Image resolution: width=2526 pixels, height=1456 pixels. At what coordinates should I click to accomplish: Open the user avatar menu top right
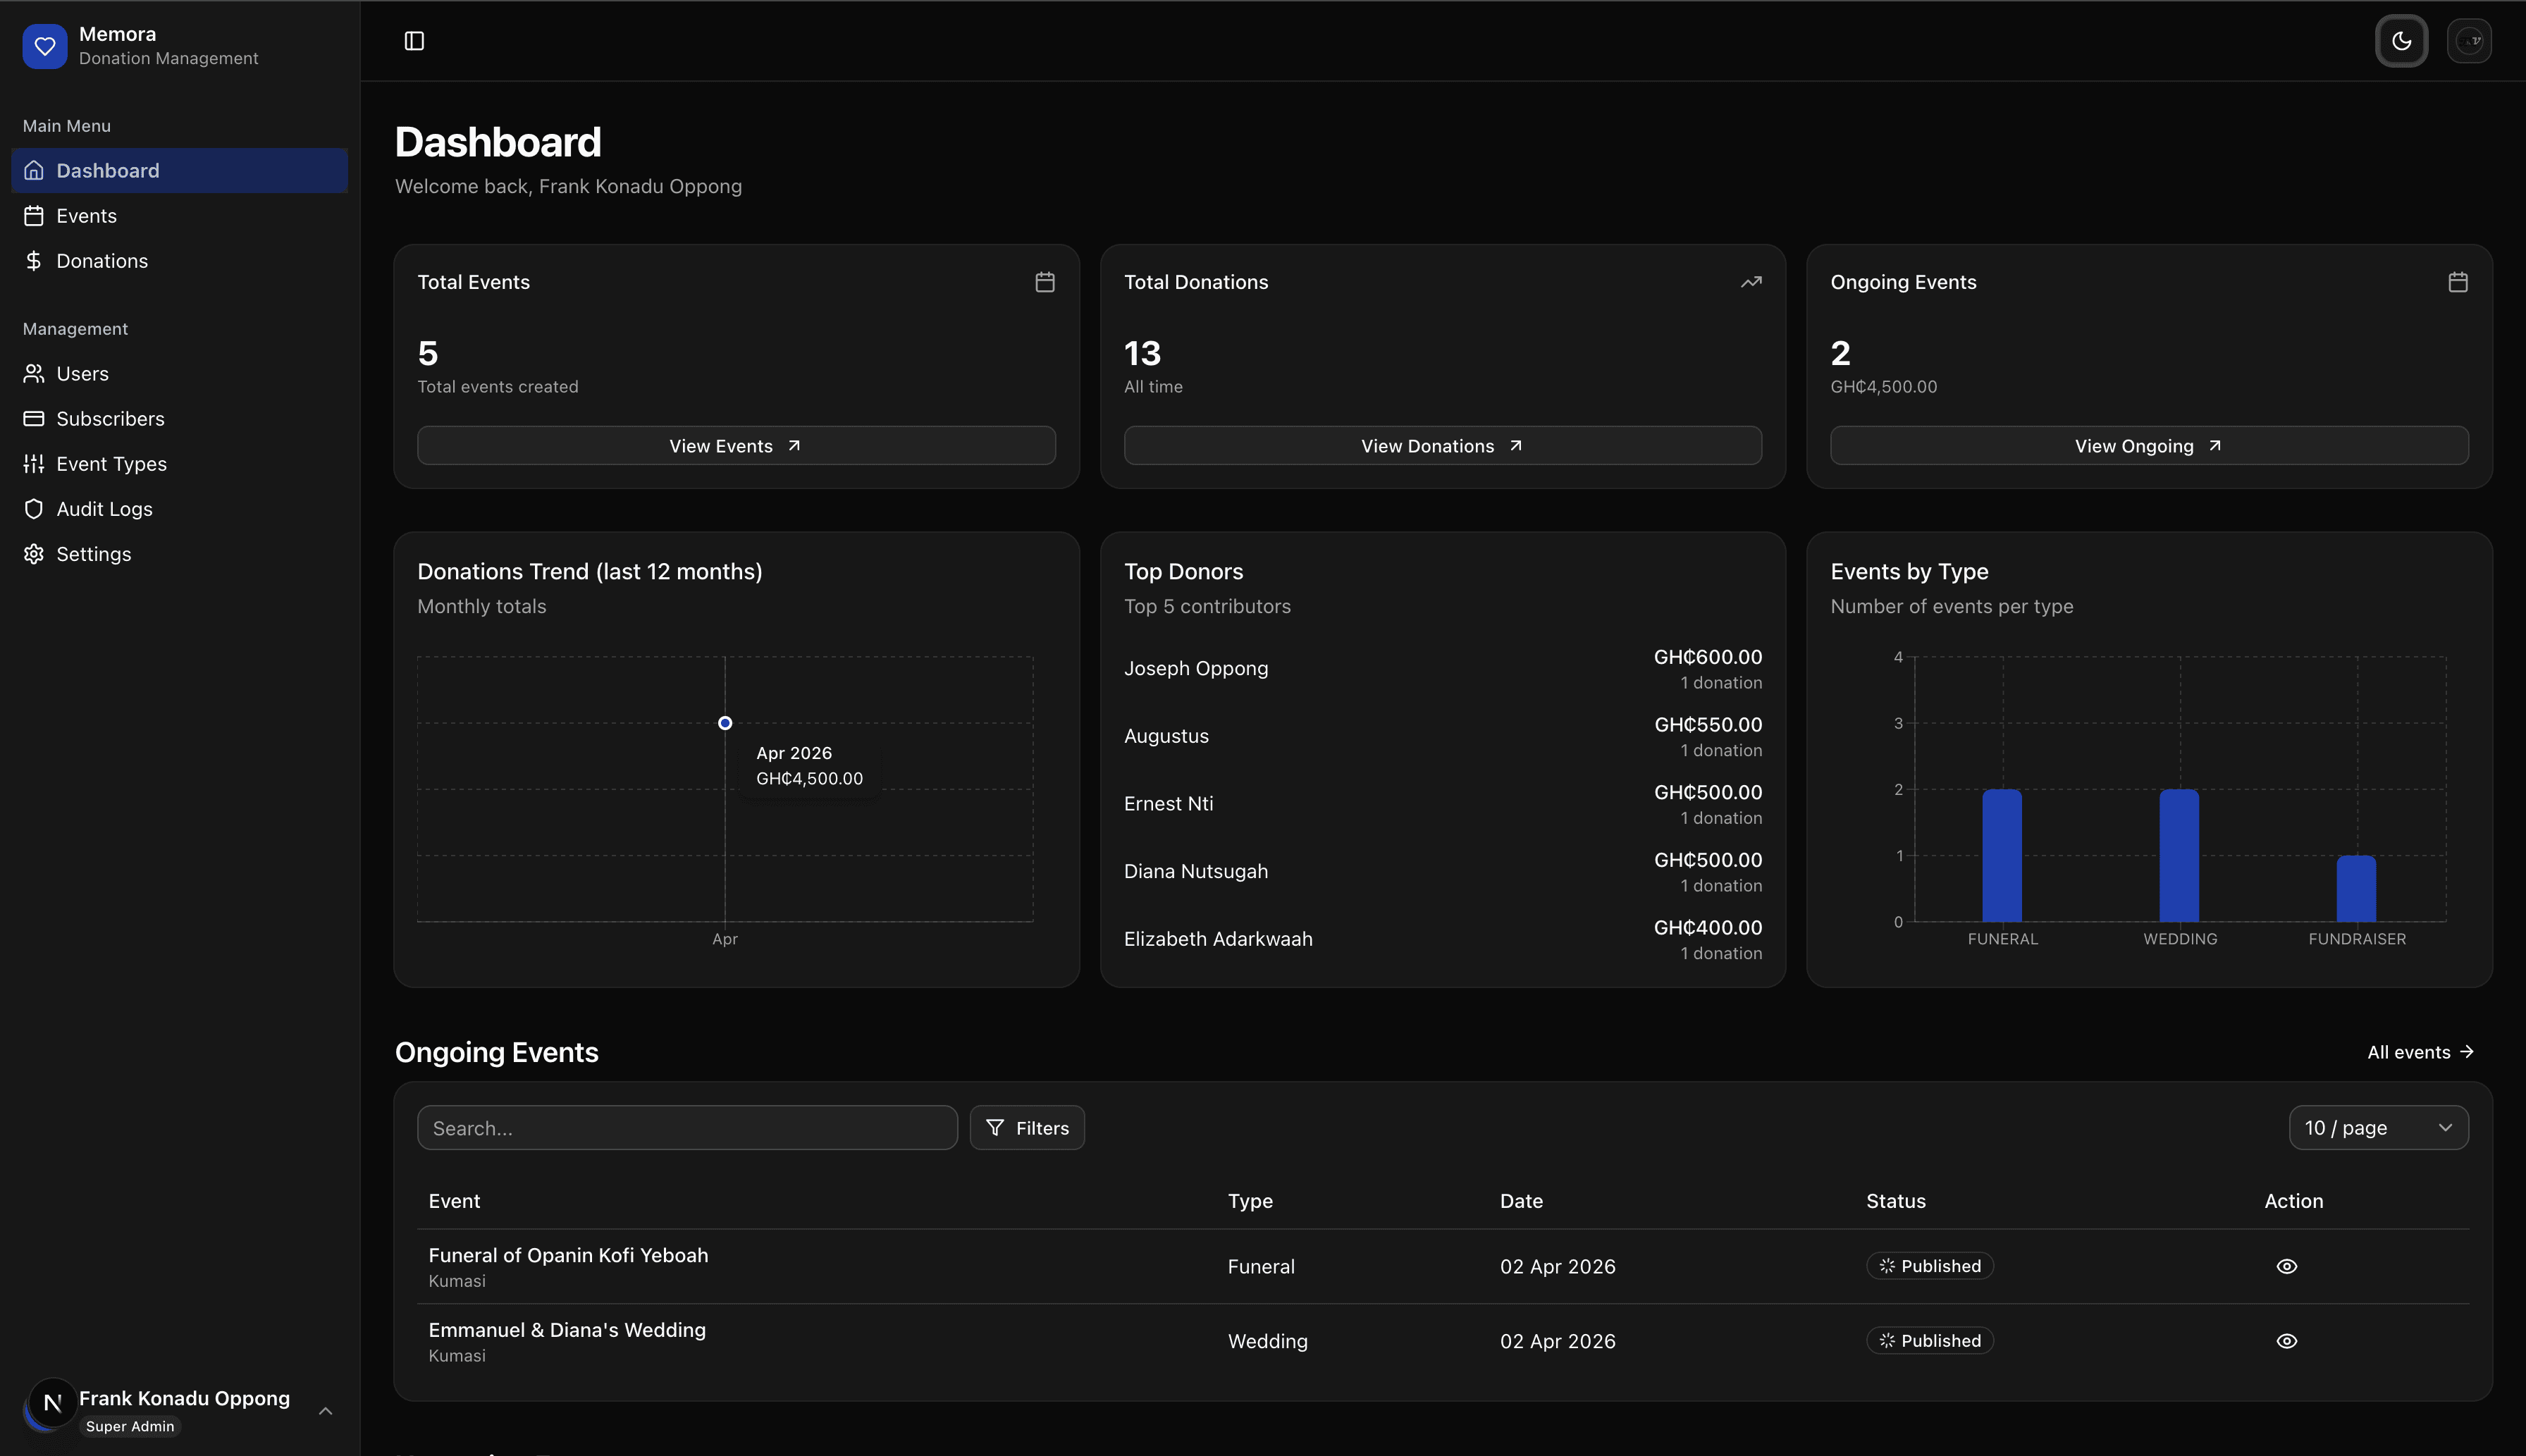click(2470, 41)
